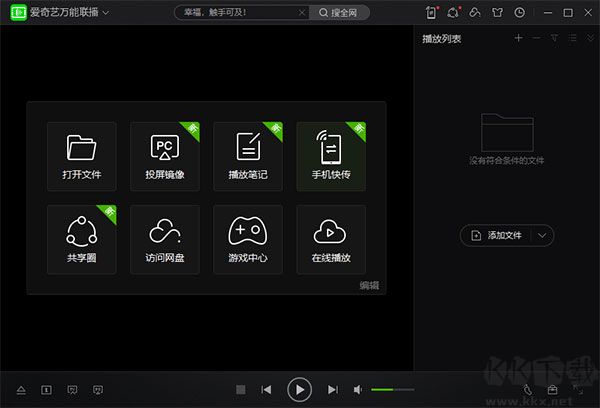Image resolution: width=600 pixels, height=408 pixels.
Task: Stop playback
Action: (241, 390)
